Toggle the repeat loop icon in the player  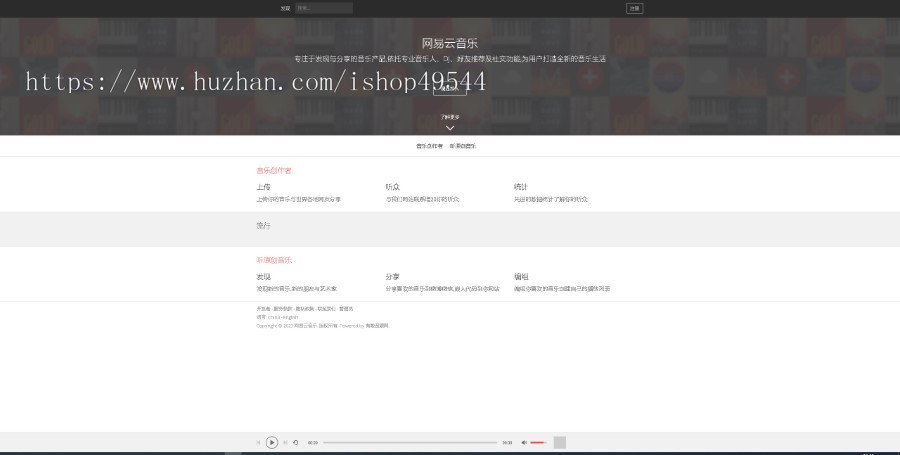[x=296, y=442]
